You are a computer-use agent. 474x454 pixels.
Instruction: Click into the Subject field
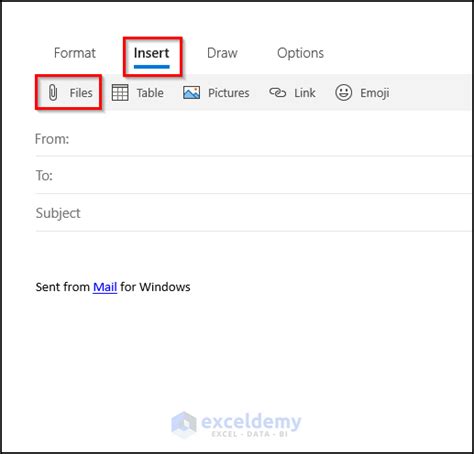(x=253, y=213)
